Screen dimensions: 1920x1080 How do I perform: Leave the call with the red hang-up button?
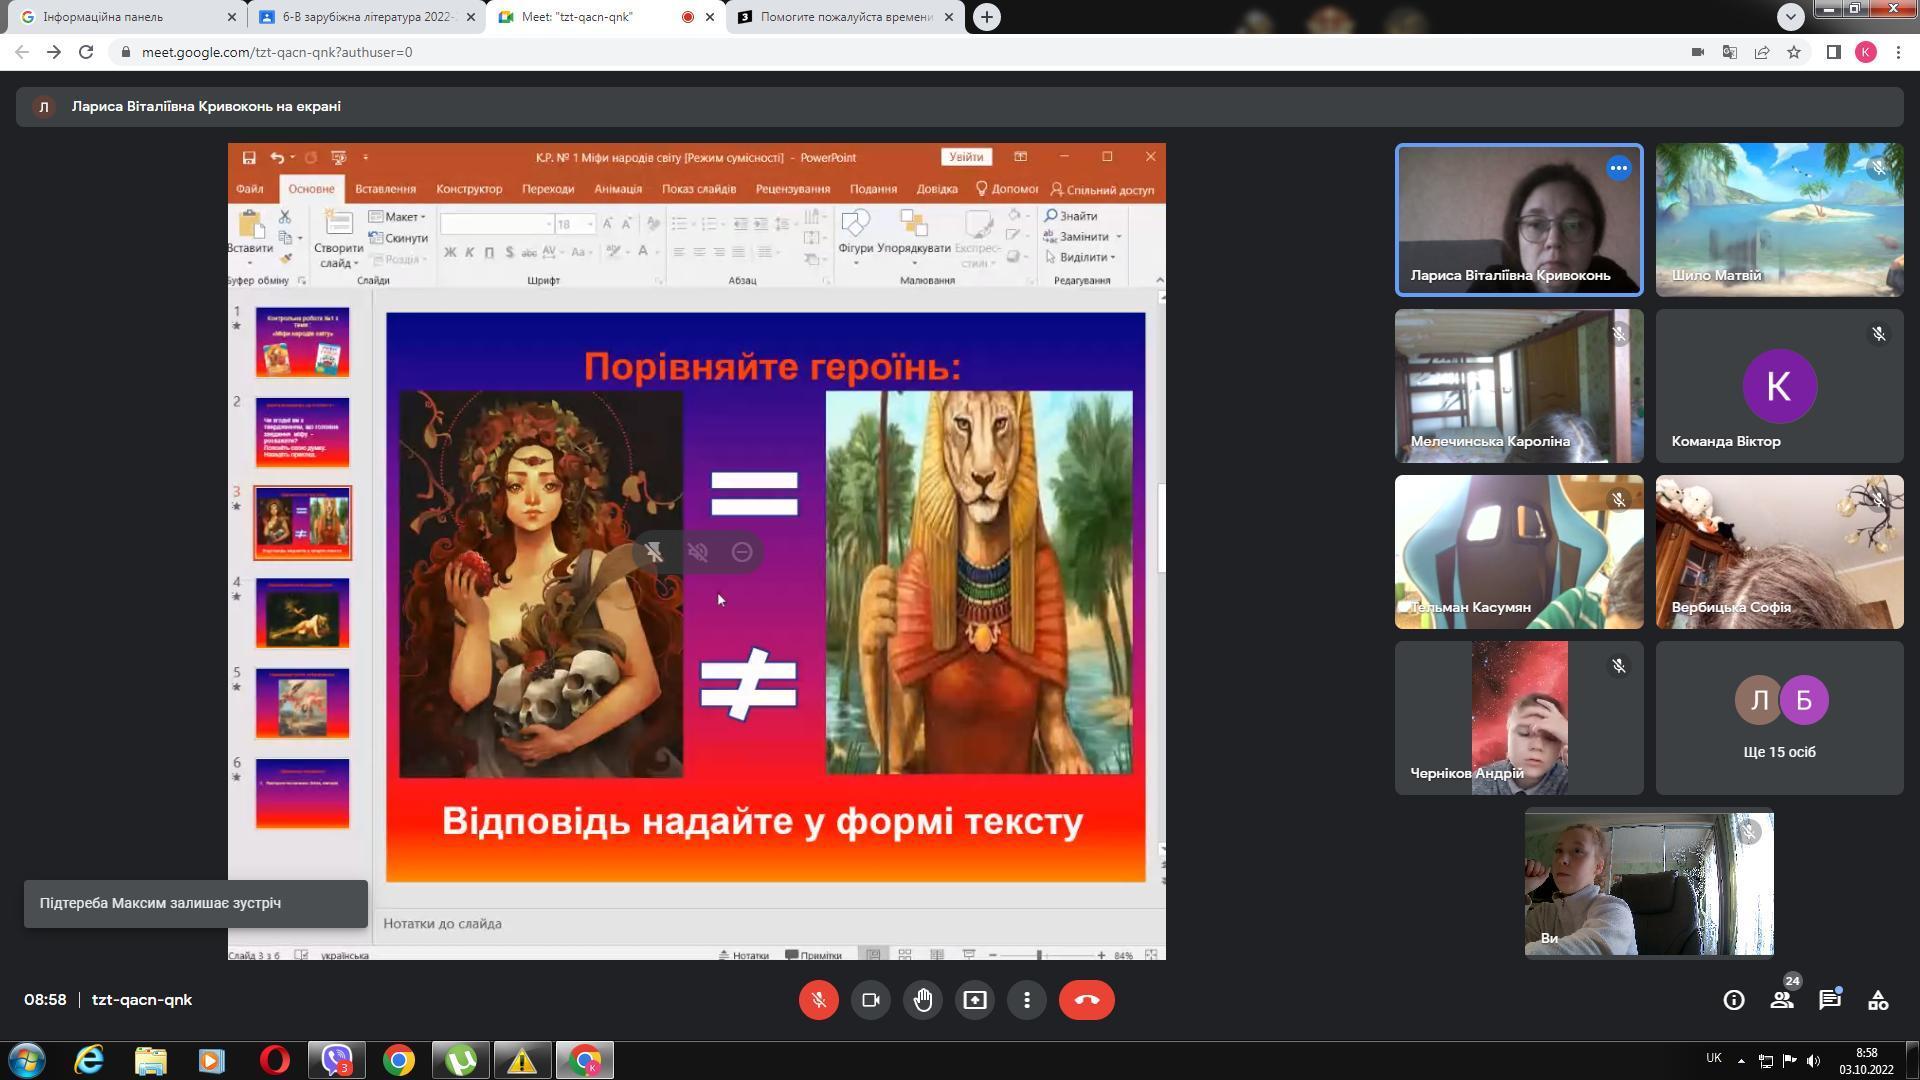click(1086, 1000)
